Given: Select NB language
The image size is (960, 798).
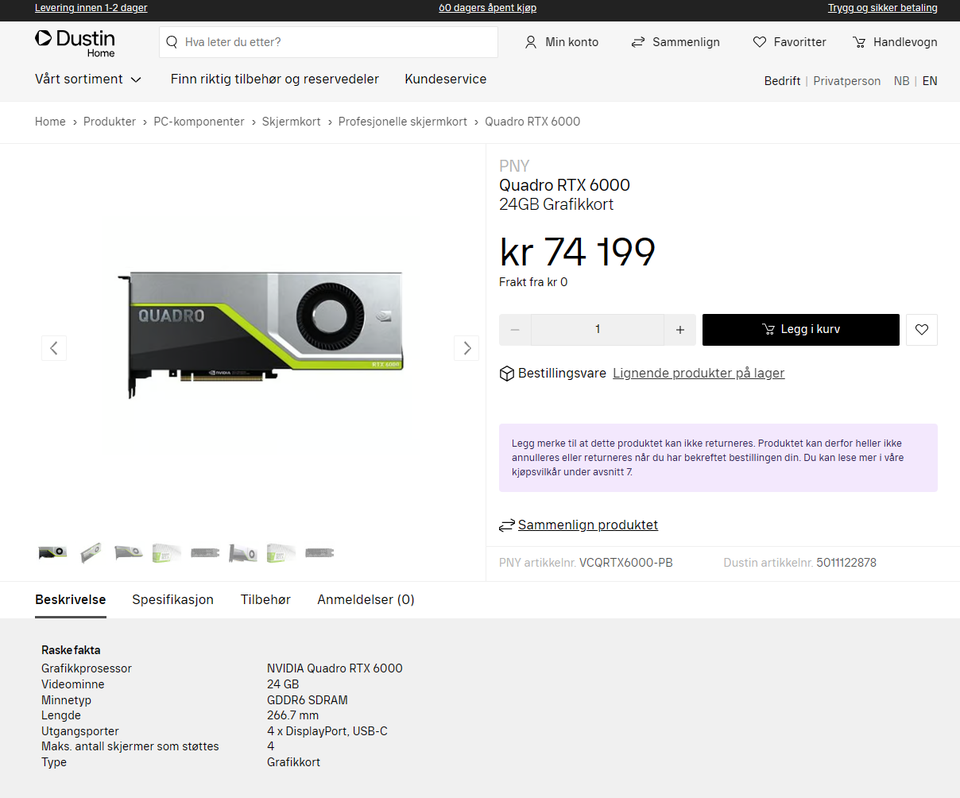Looking at the screenshot, I should point(901,81).
